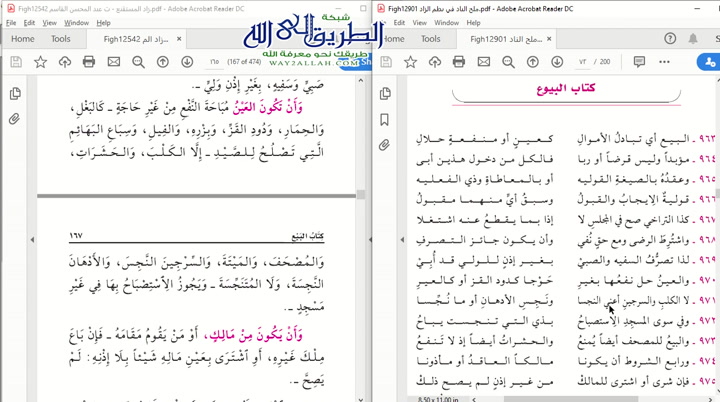The height and width of the screenshot is (402, 720).
Task: Click verse number ٩٦٧ in right document
Action: 707,220
